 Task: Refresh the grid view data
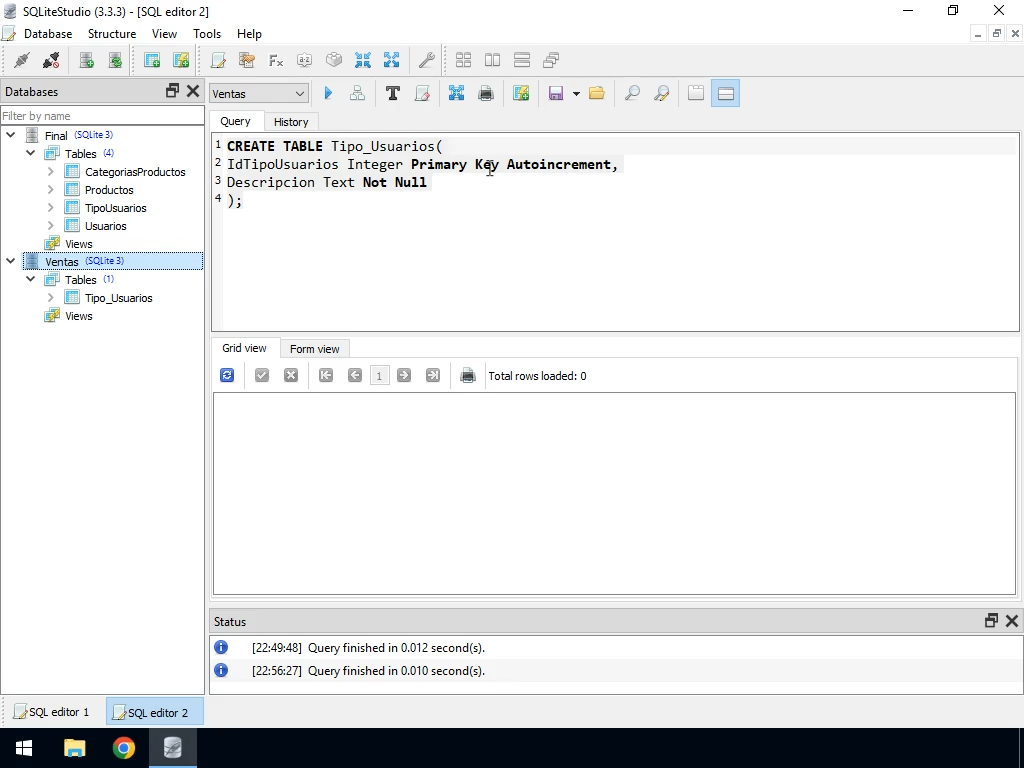pos(227,376)
